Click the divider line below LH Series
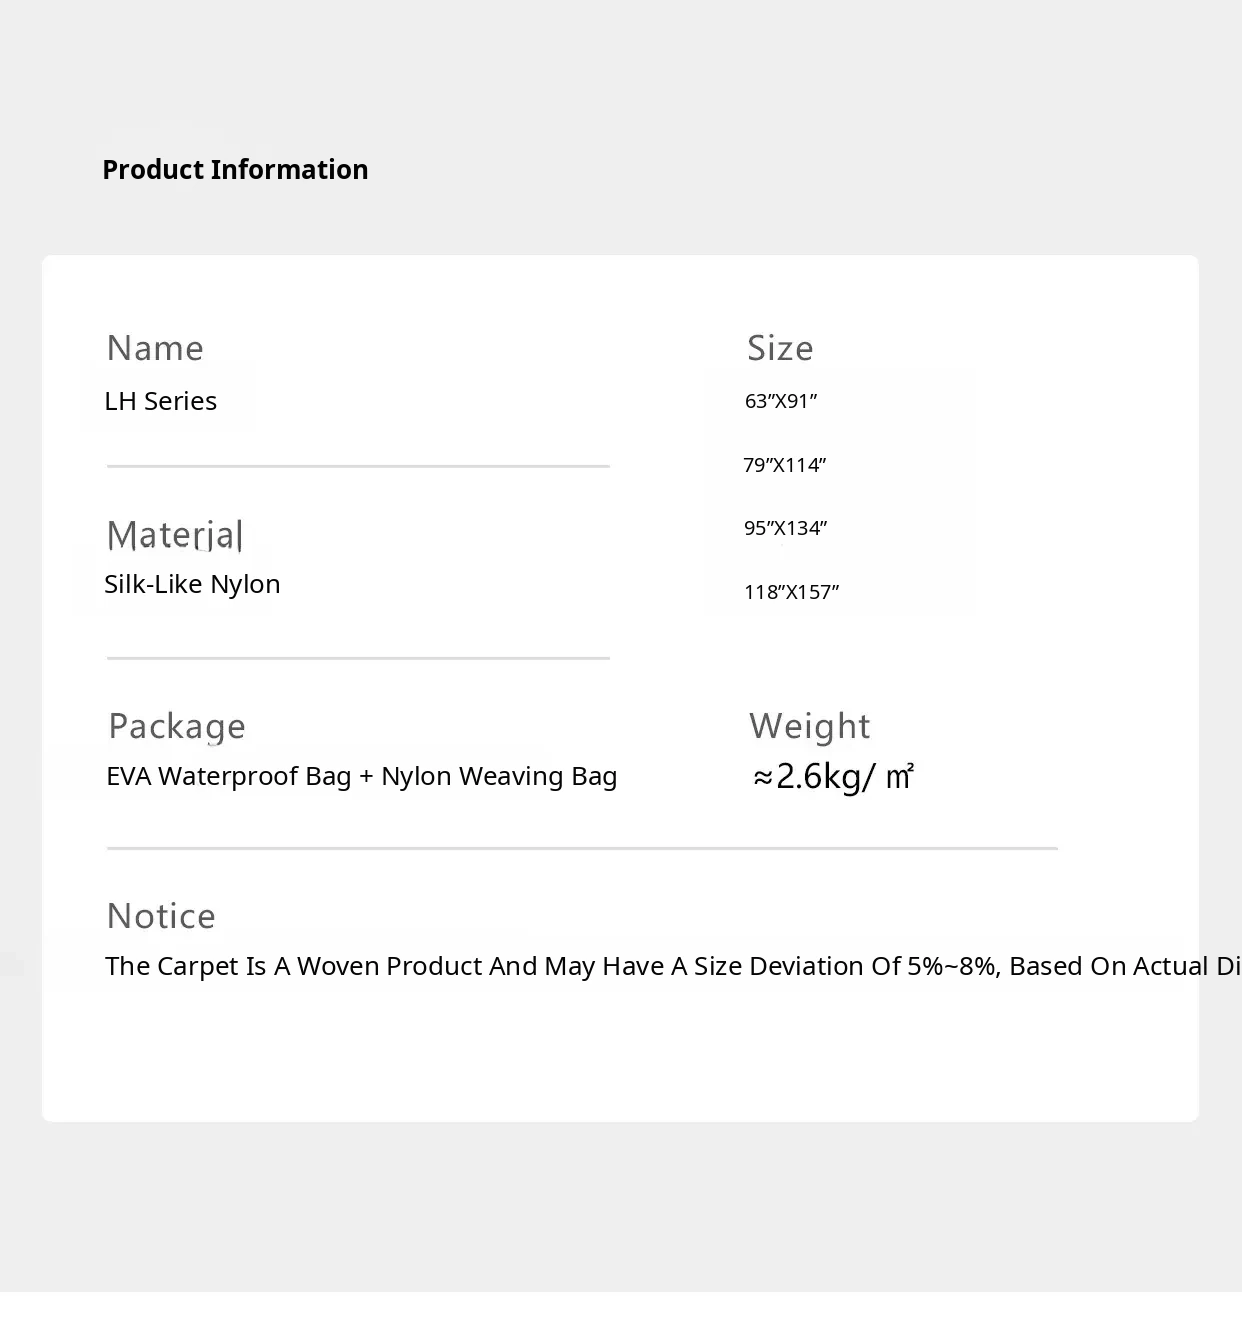 [358, 466]
